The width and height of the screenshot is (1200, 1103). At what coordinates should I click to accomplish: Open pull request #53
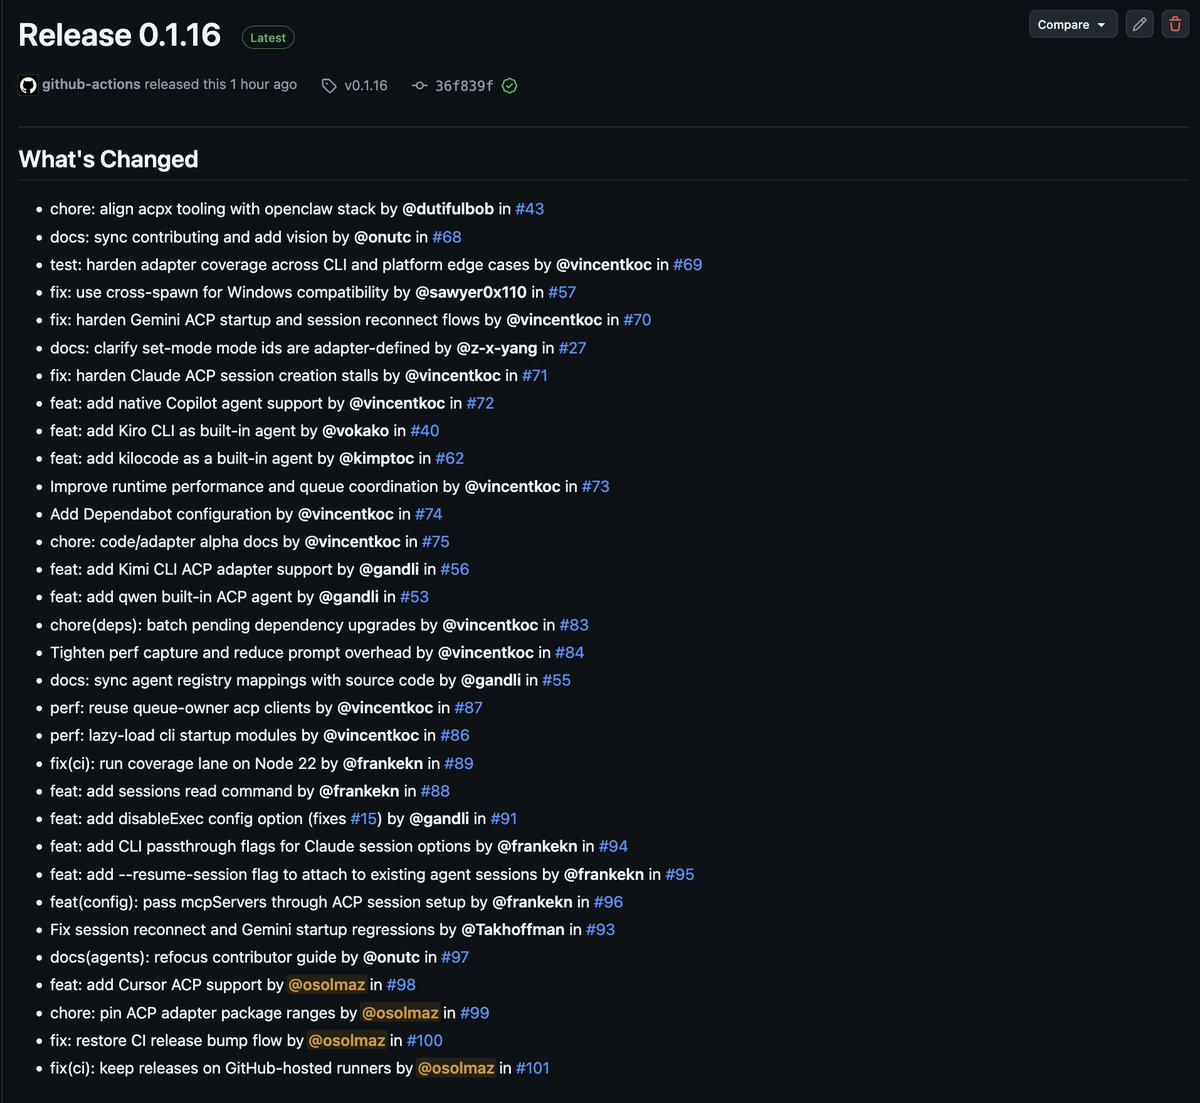point(415,597)
